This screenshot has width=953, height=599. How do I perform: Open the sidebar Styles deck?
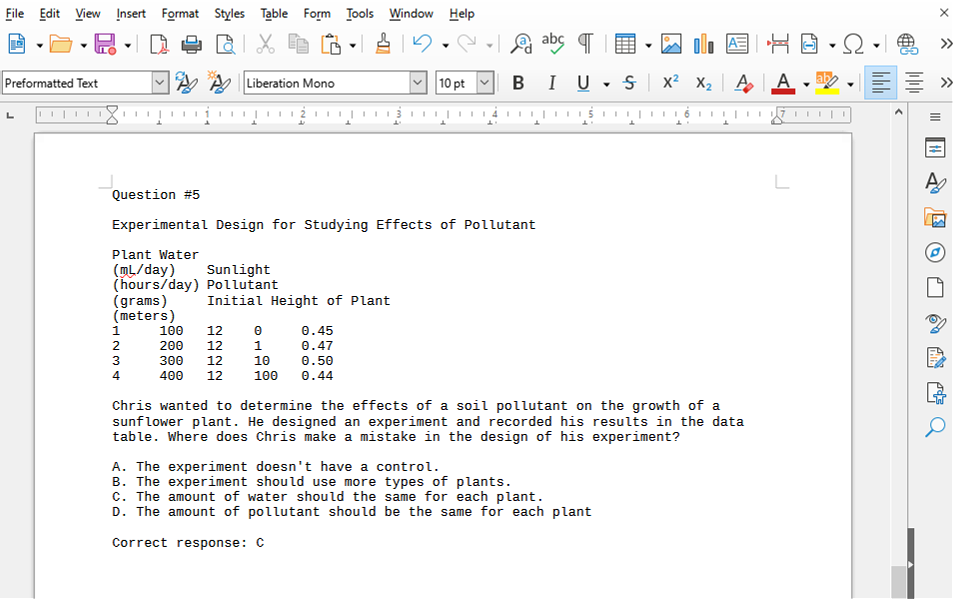pyautogui.click(x=935, y=182)
